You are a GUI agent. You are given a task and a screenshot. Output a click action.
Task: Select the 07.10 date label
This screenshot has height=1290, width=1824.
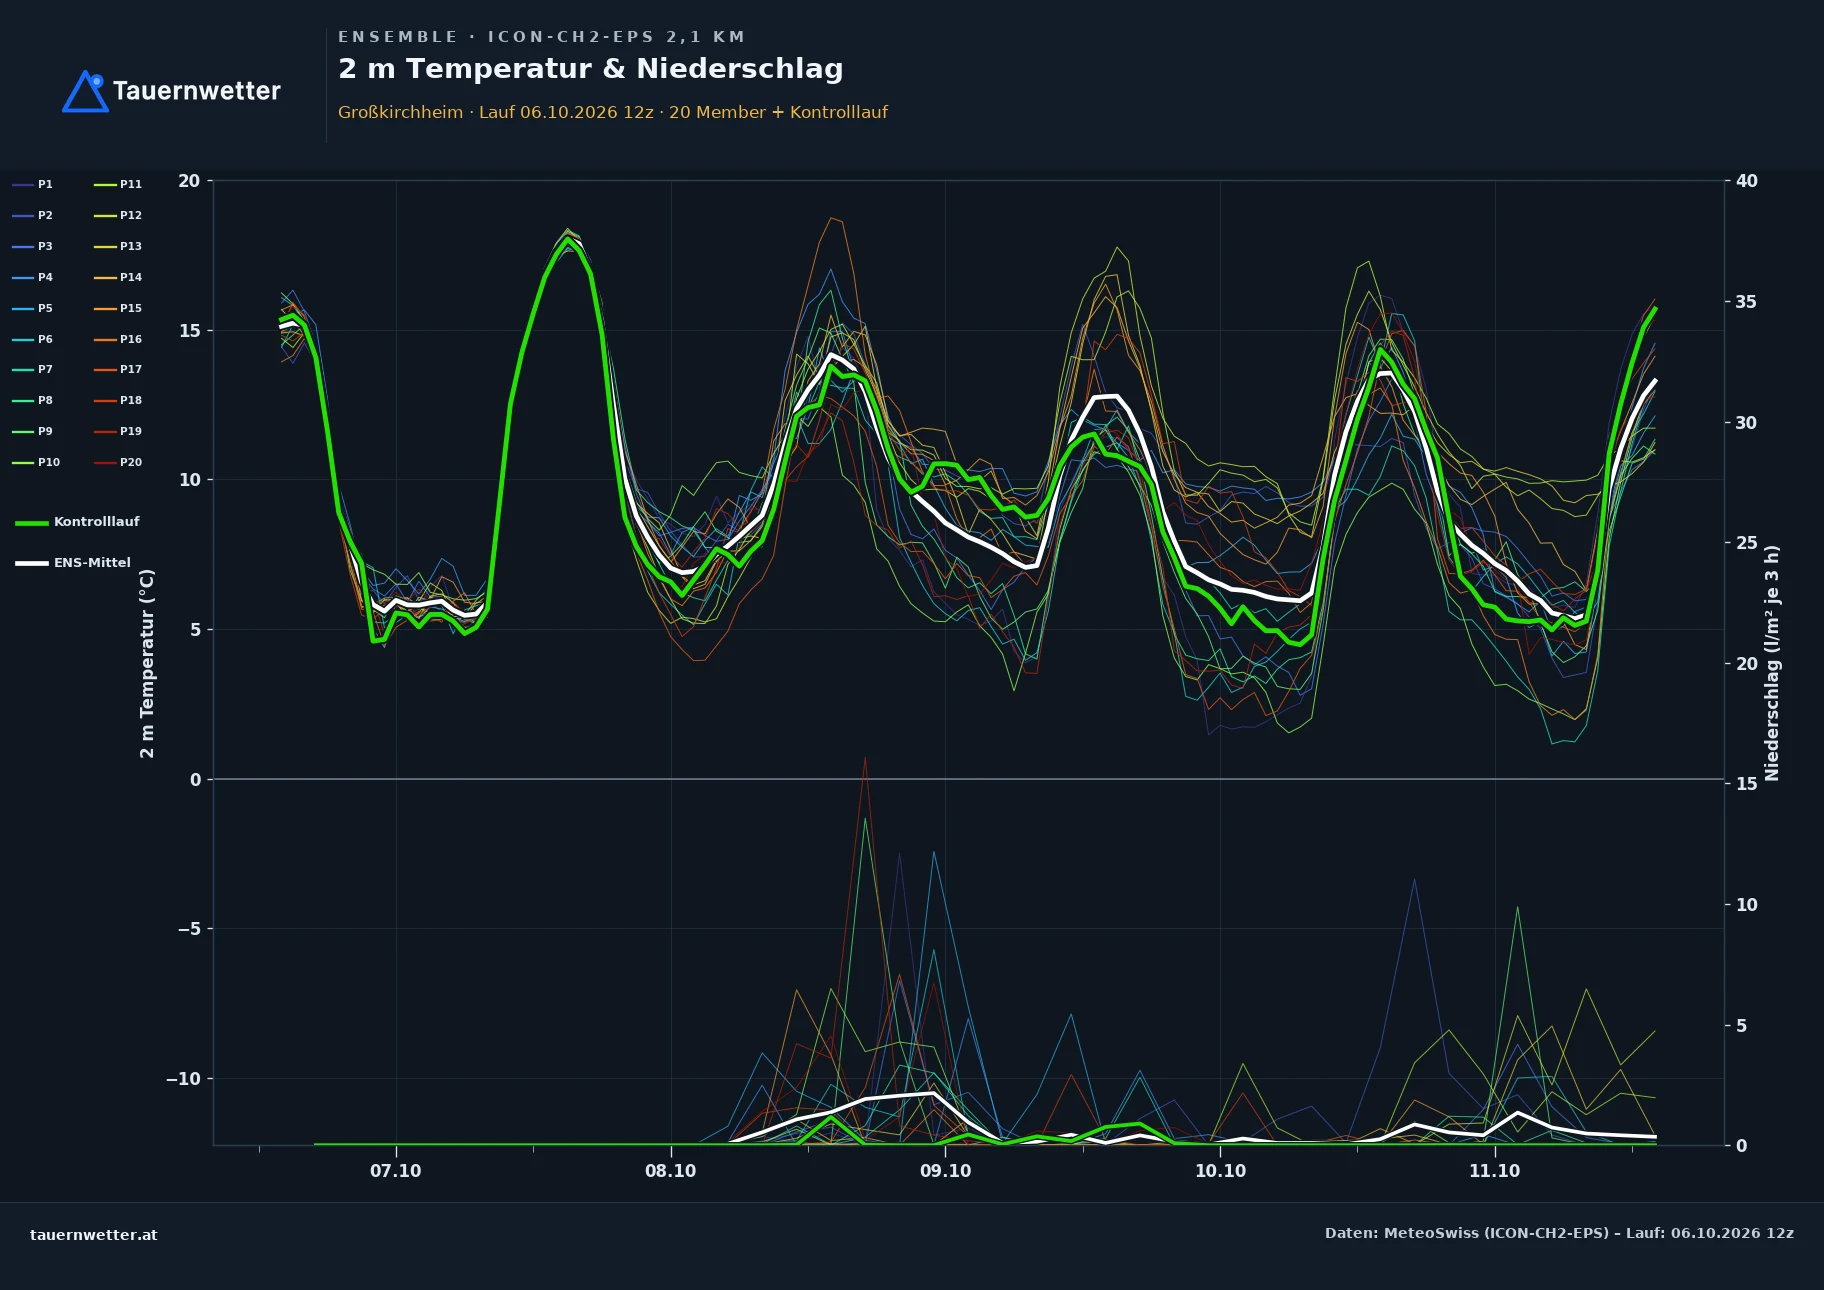point(396,1171)
